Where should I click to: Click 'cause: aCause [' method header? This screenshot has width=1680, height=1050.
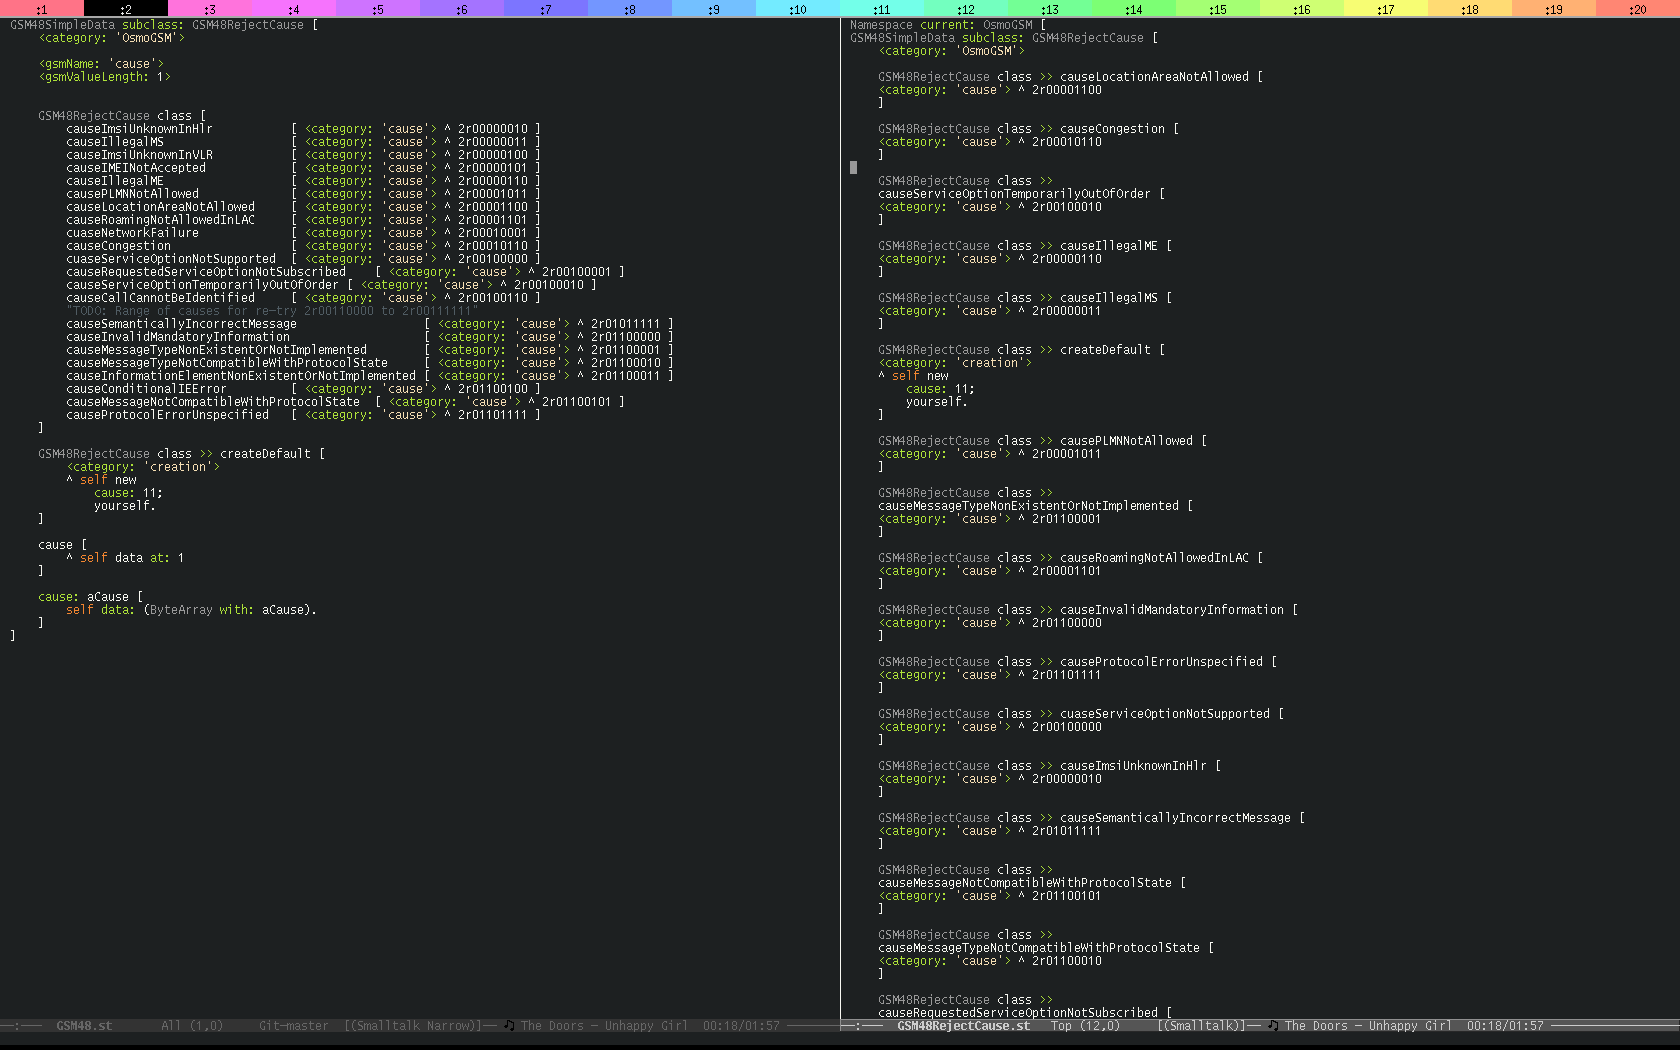tap(91, 597)
